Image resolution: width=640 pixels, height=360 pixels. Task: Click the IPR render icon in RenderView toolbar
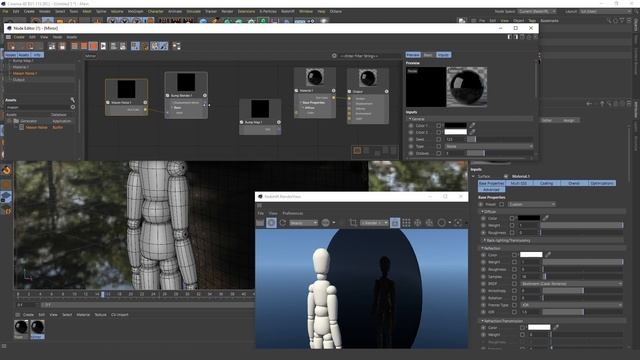click(x=271, y=223)
